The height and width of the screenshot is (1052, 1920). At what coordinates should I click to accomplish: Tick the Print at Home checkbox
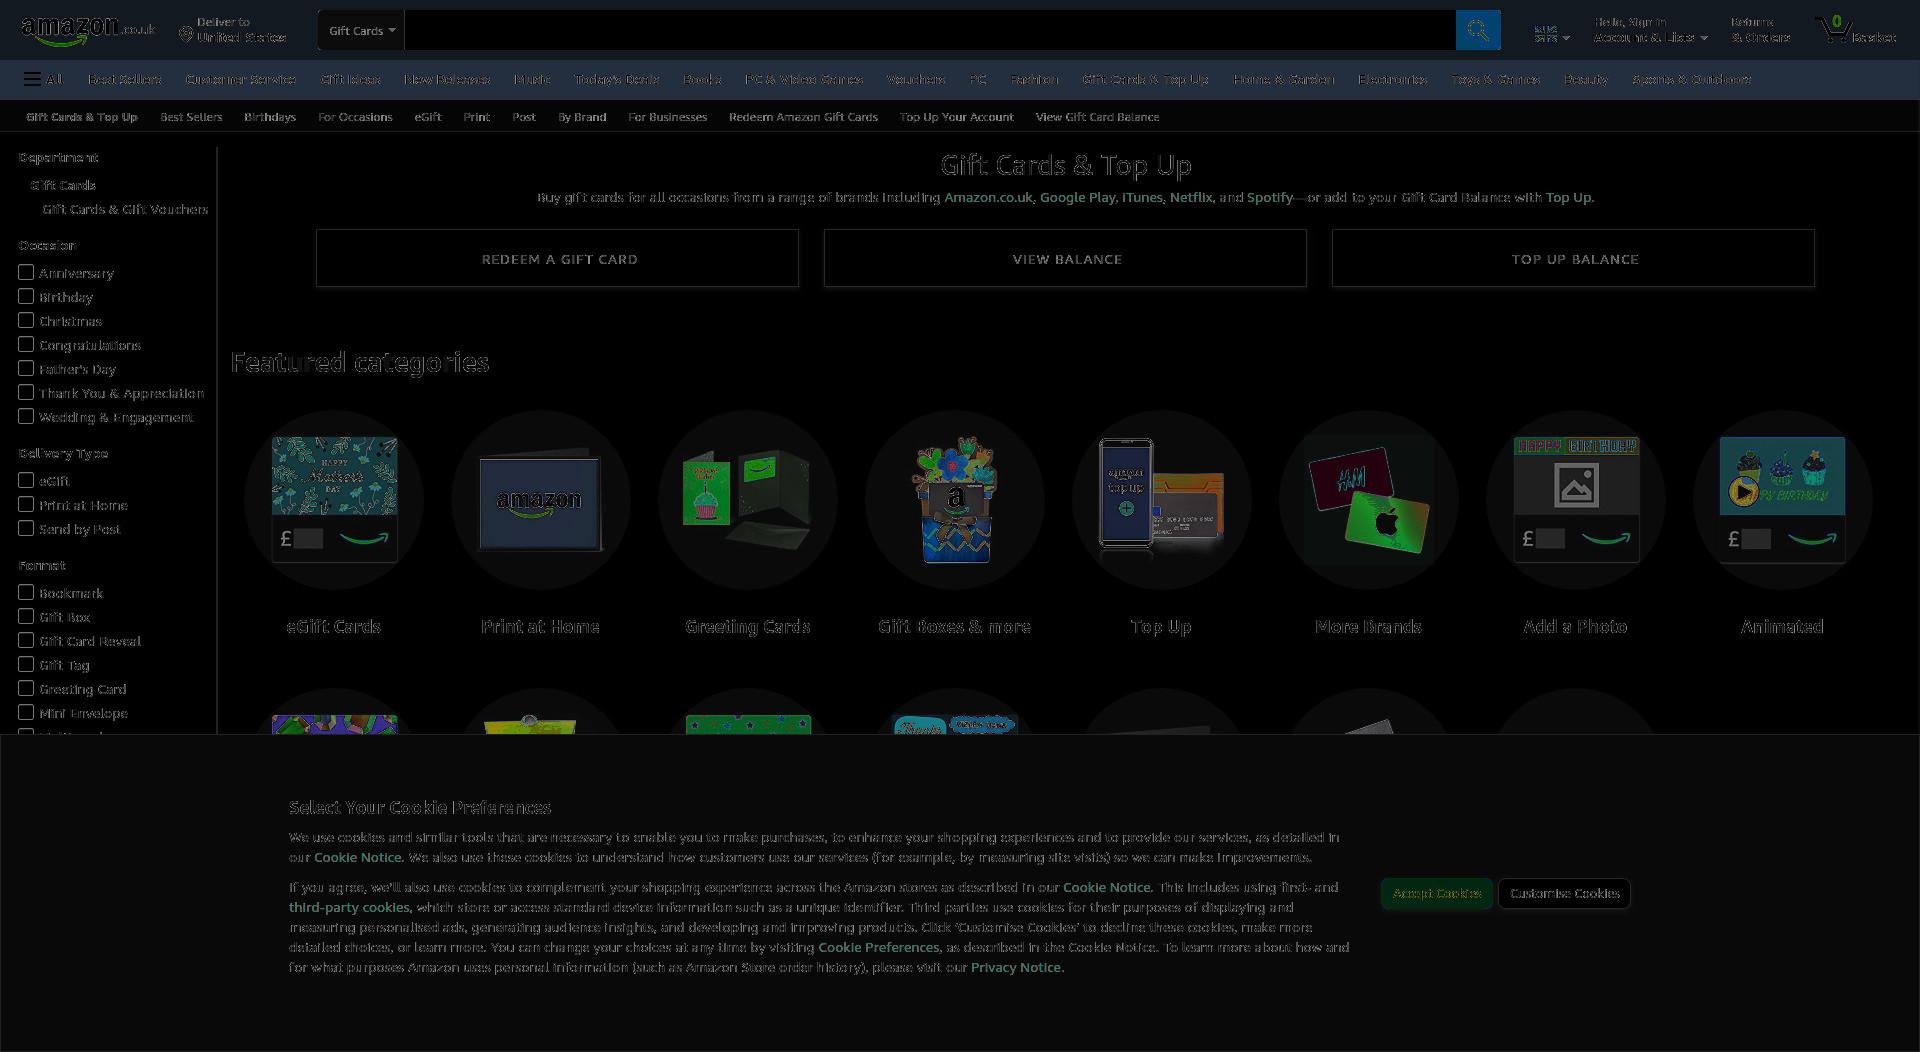26,504
